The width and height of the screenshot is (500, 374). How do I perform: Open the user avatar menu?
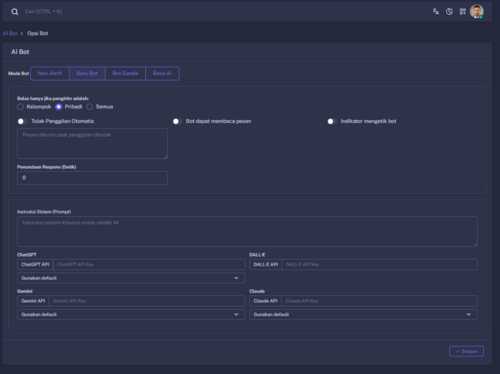point(477,11)
